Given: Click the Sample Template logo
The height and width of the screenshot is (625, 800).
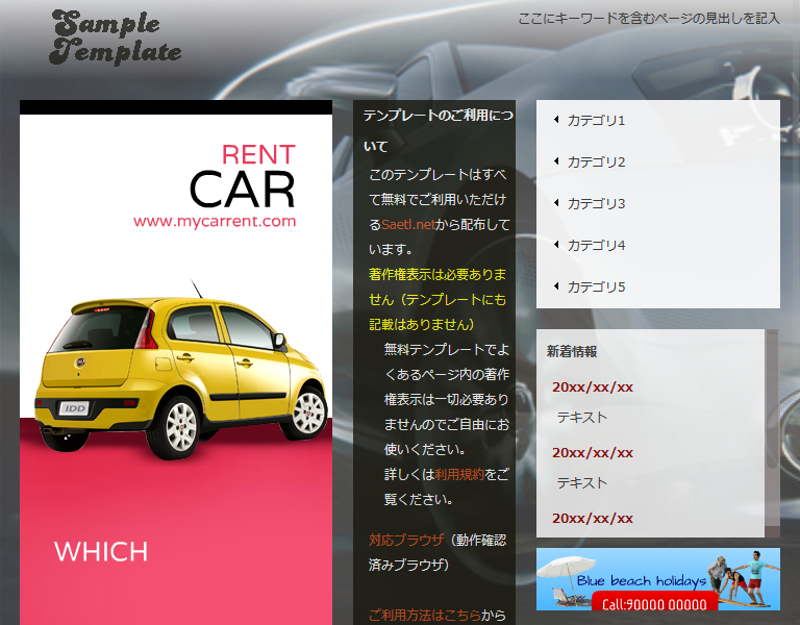Looking at the screenshot, I should coord(113,35).
